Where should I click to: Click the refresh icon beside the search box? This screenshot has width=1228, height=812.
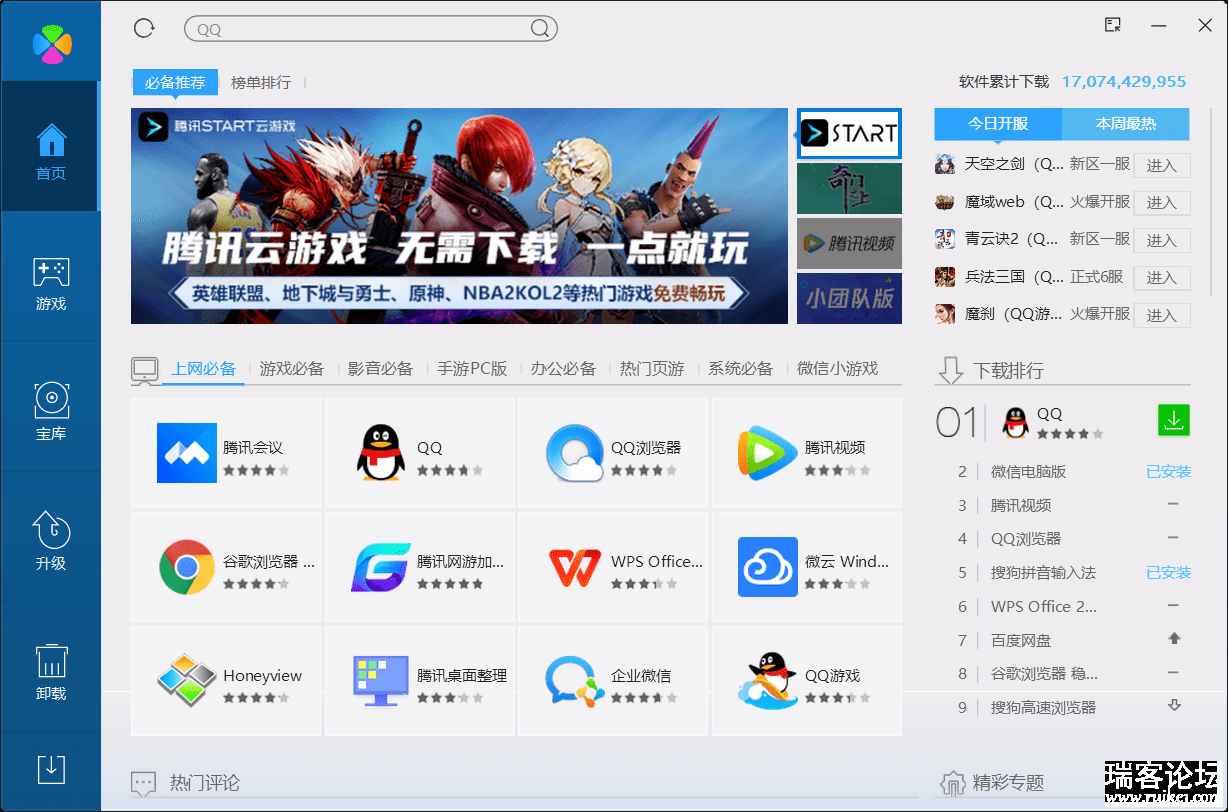tap(144, 28)
